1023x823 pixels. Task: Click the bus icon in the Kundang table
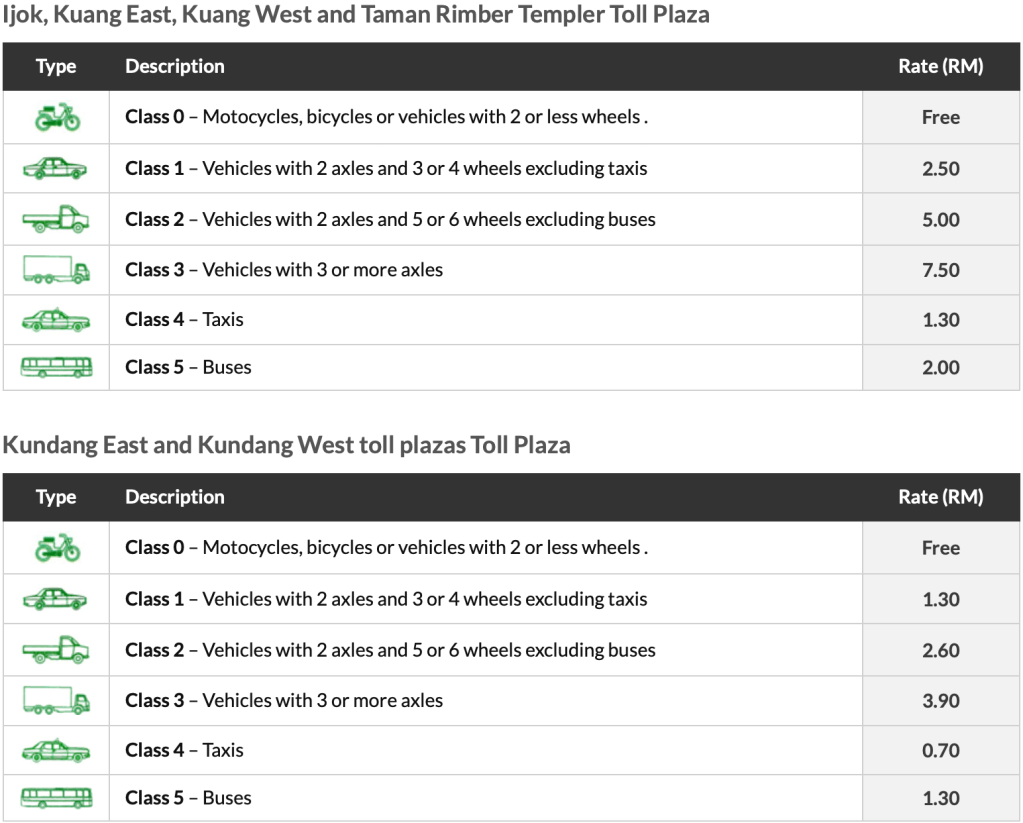point(56,798)
